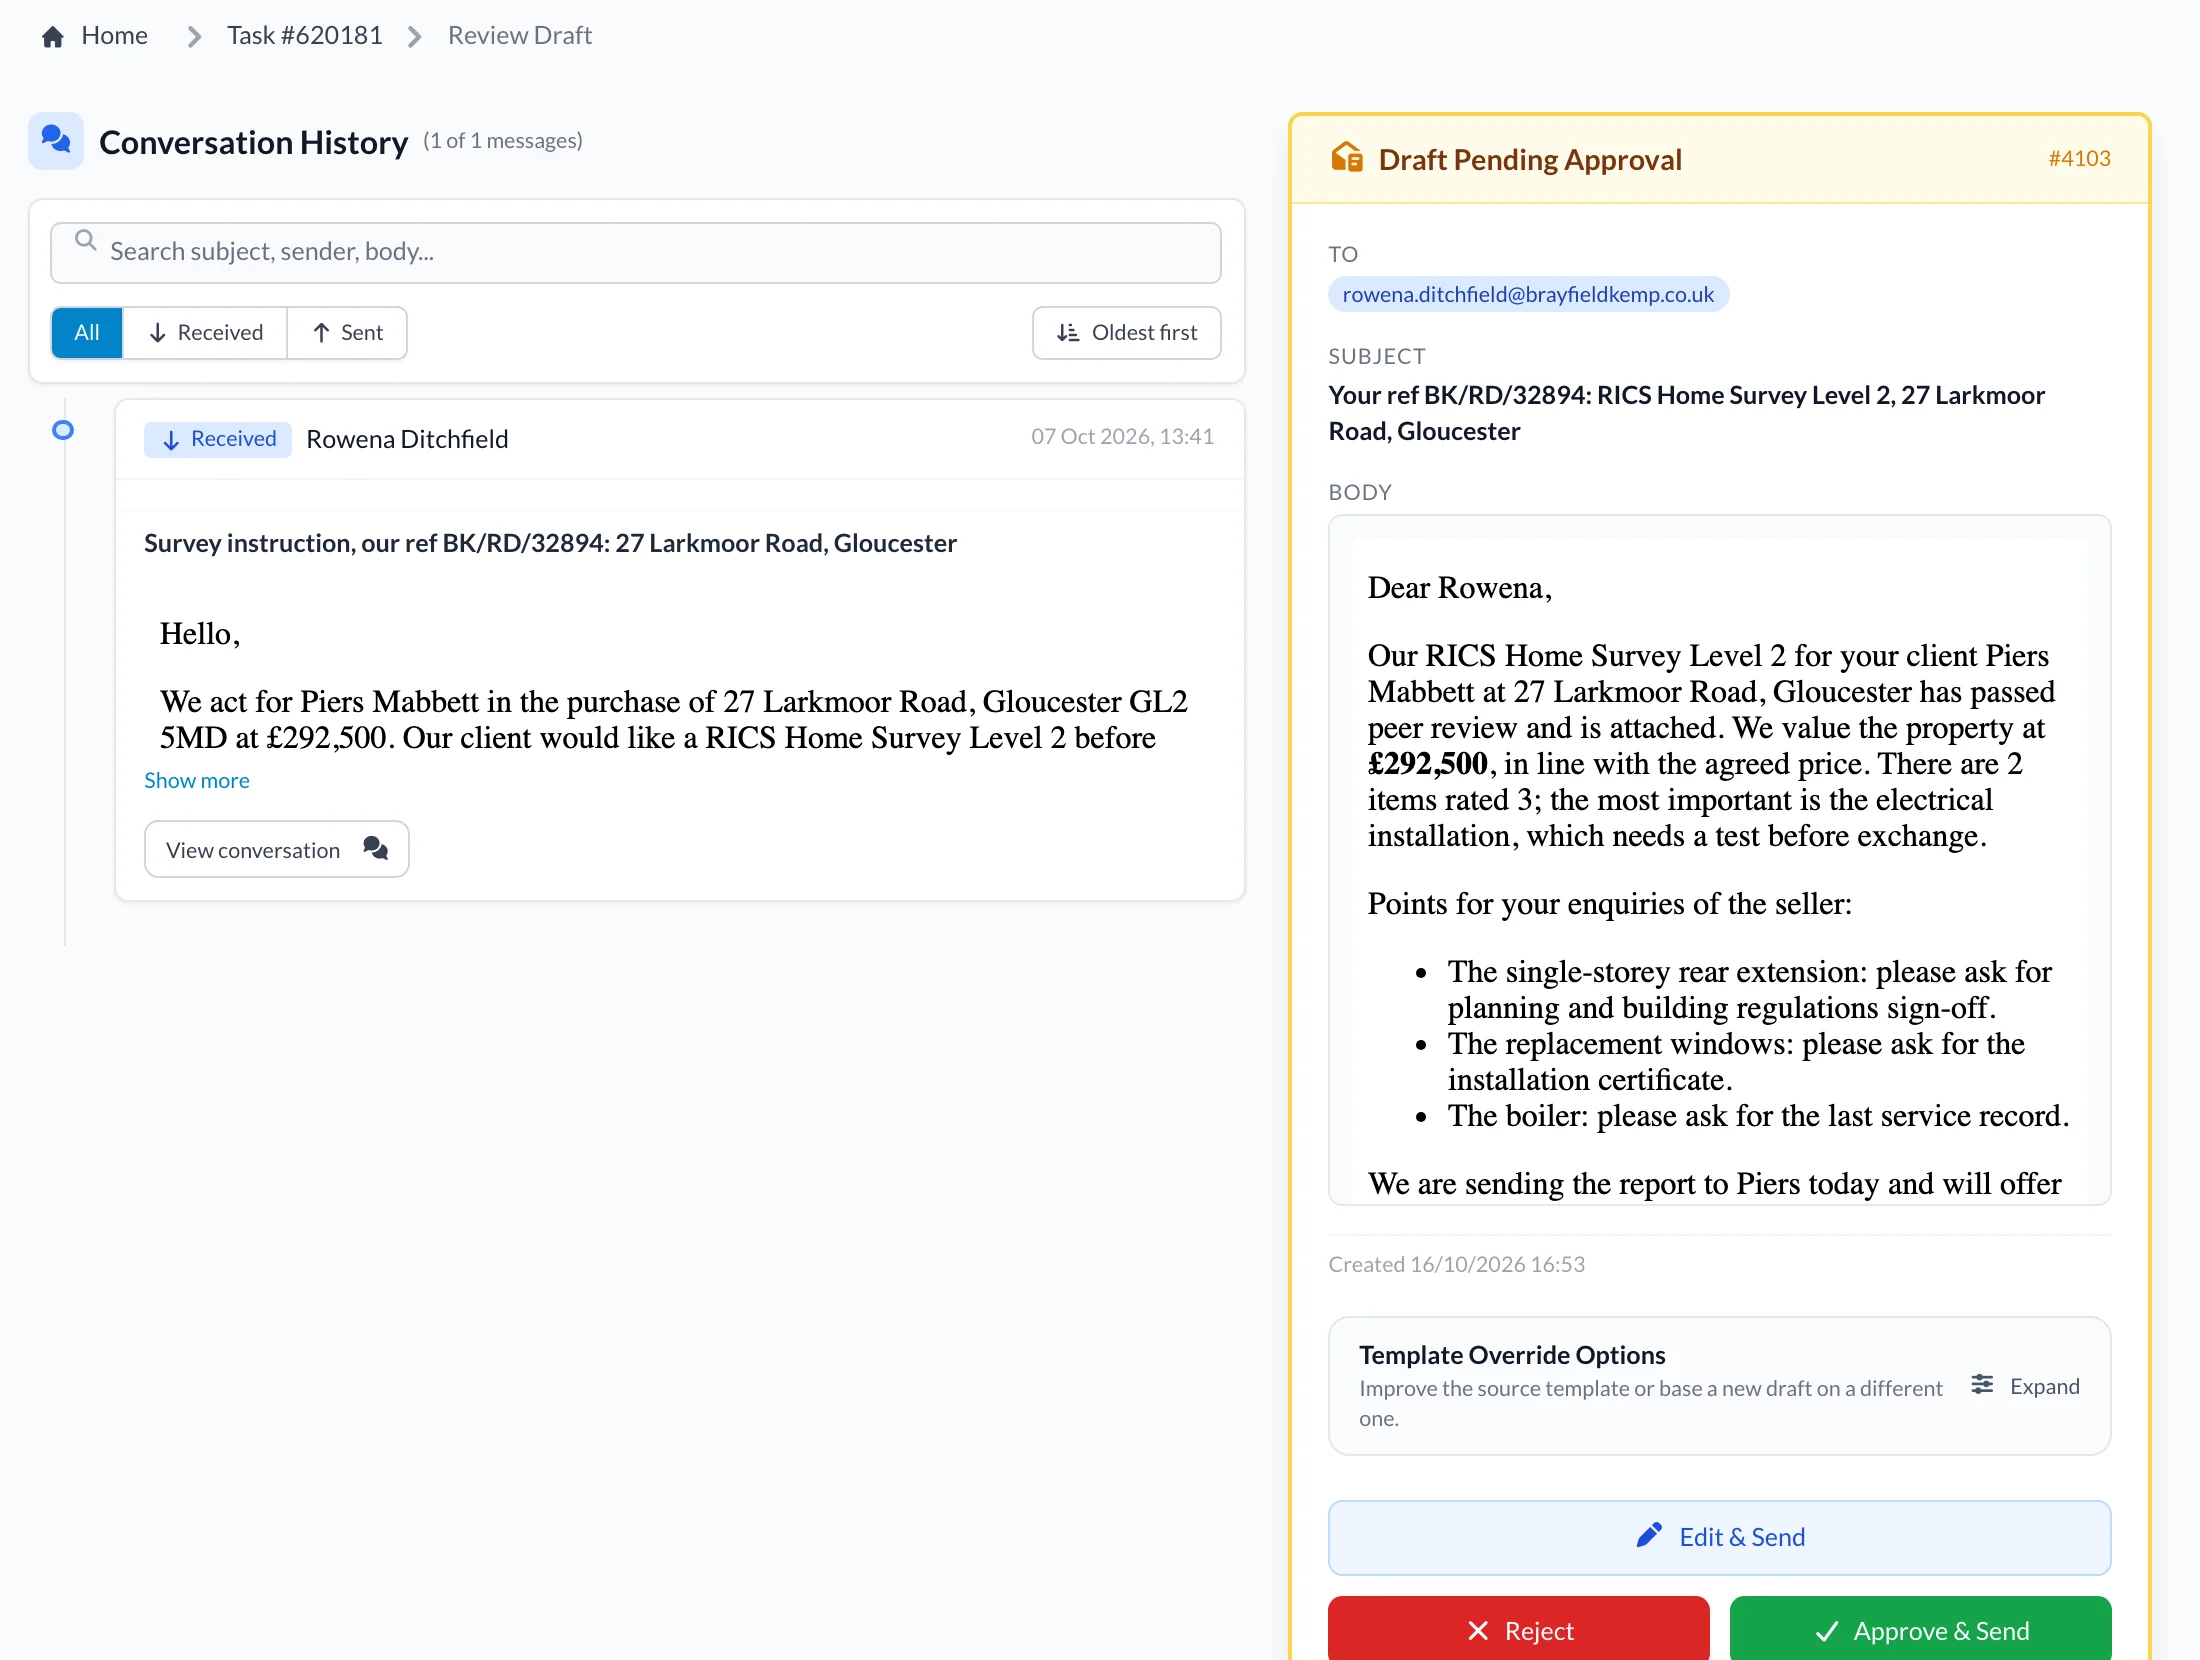Image resolution: width=2200 pixels, height=1660 pixels.
Task: Open View conversation button
Action: click(277, 849)
